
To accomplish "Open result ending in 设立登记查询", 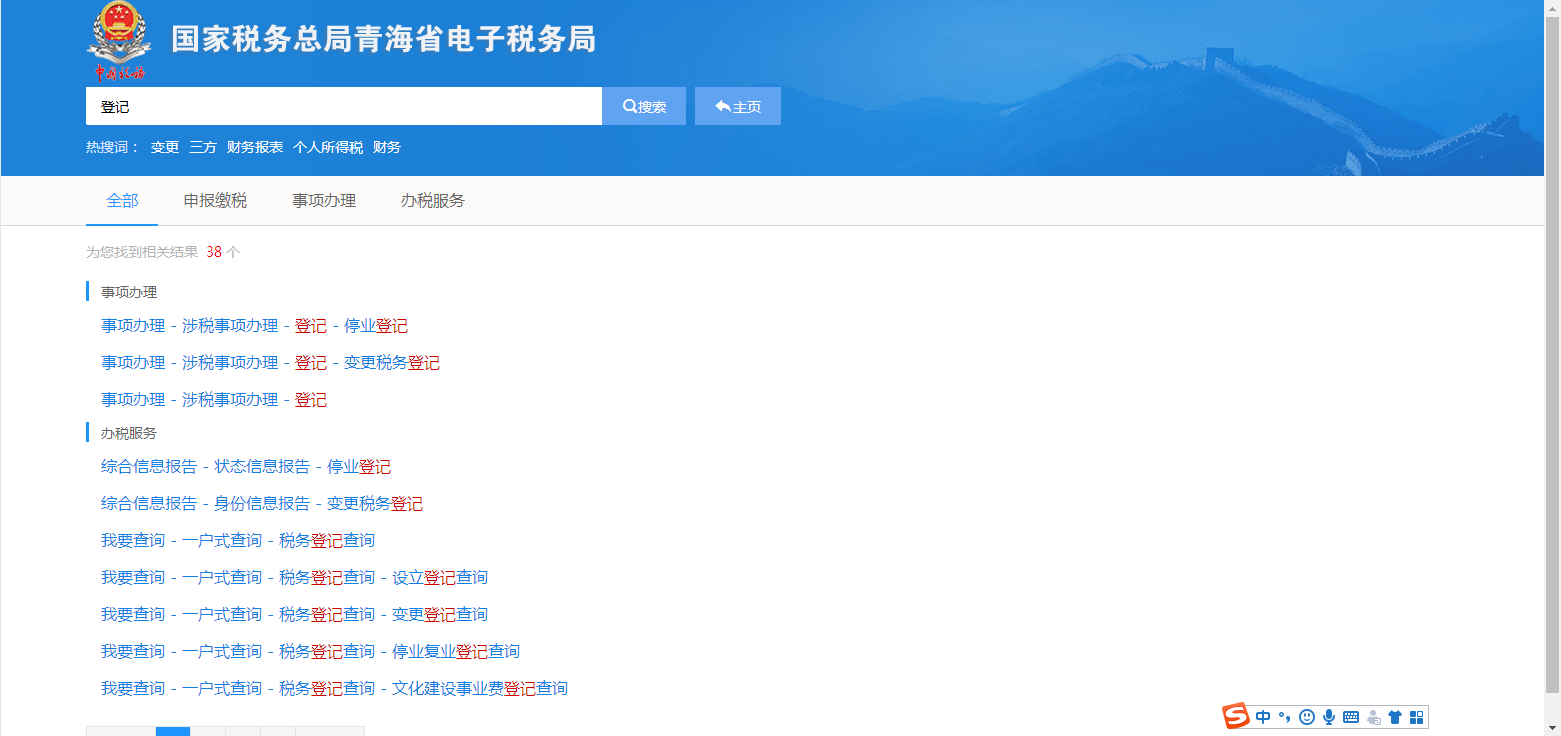I will pos(294,578).
